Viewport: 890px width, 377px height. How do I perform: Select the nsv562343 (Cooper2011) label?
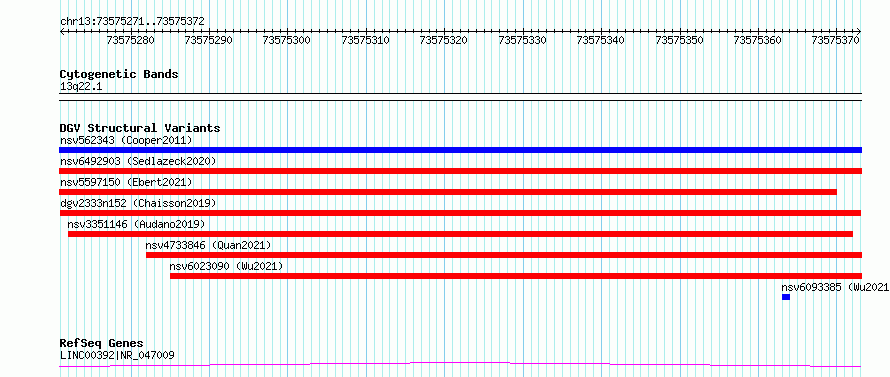tap(126, 140)
